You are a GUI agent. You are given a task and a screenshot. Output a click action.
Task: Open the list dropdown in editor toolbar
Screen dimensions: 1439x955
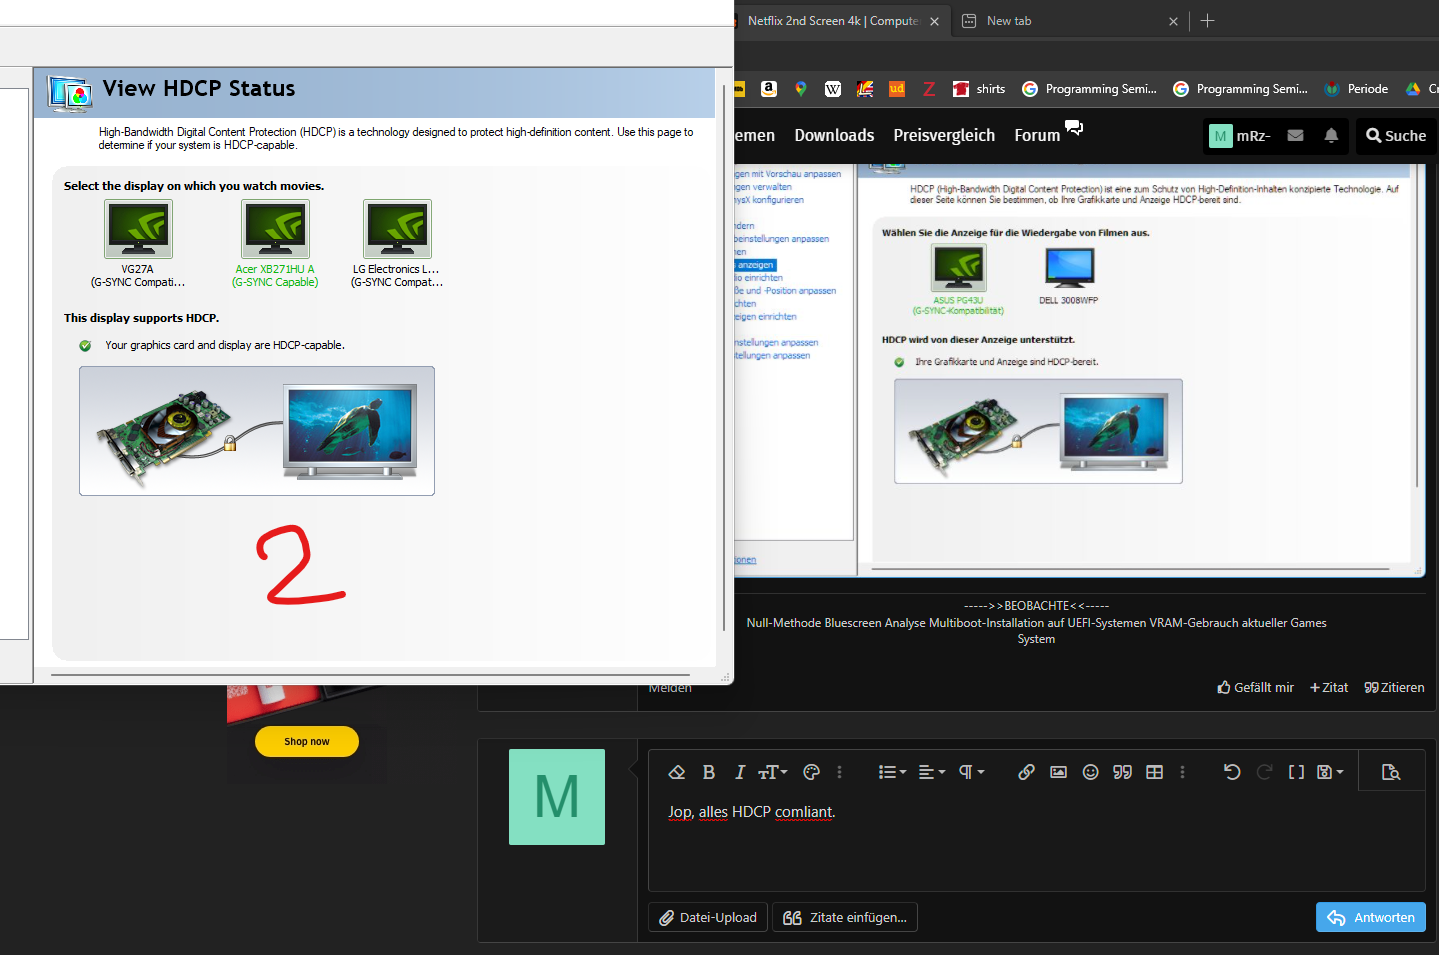click(892, 772)
